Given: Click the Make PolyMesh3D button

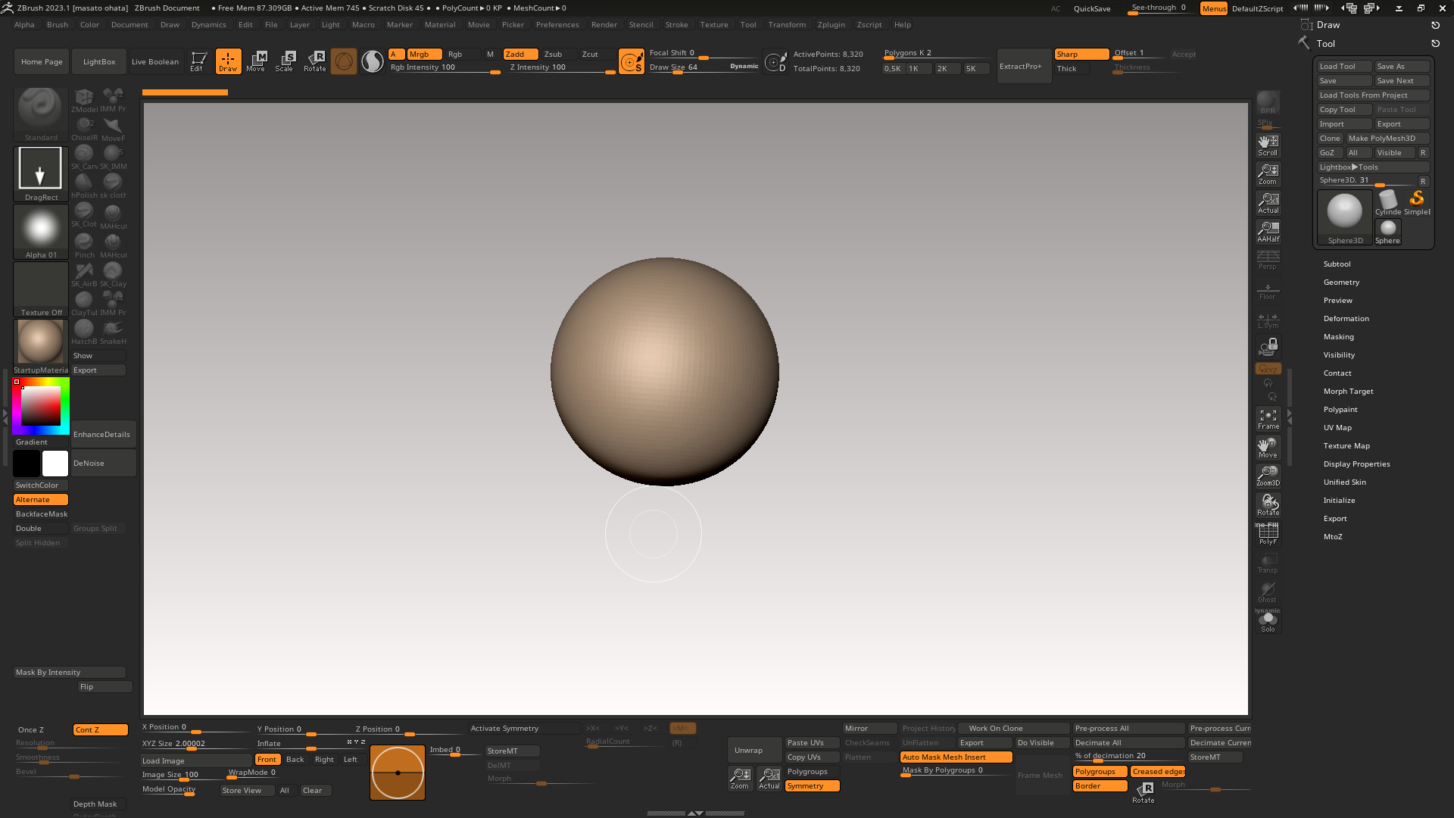Looking at the screenshot, I should click(x=1382, y=138).
